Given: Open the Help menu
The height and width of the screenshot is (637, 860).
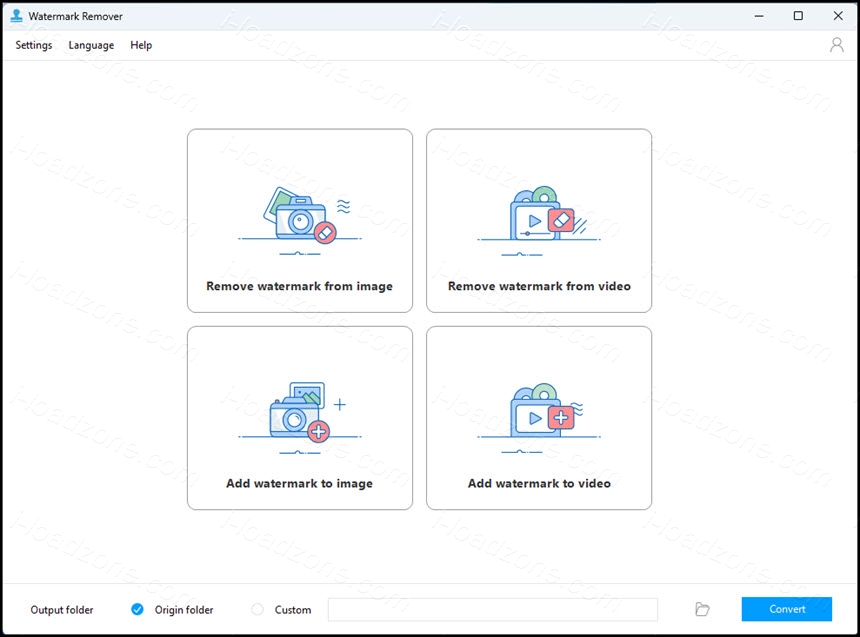Looking at the screenshot, I should coord(141,45).
